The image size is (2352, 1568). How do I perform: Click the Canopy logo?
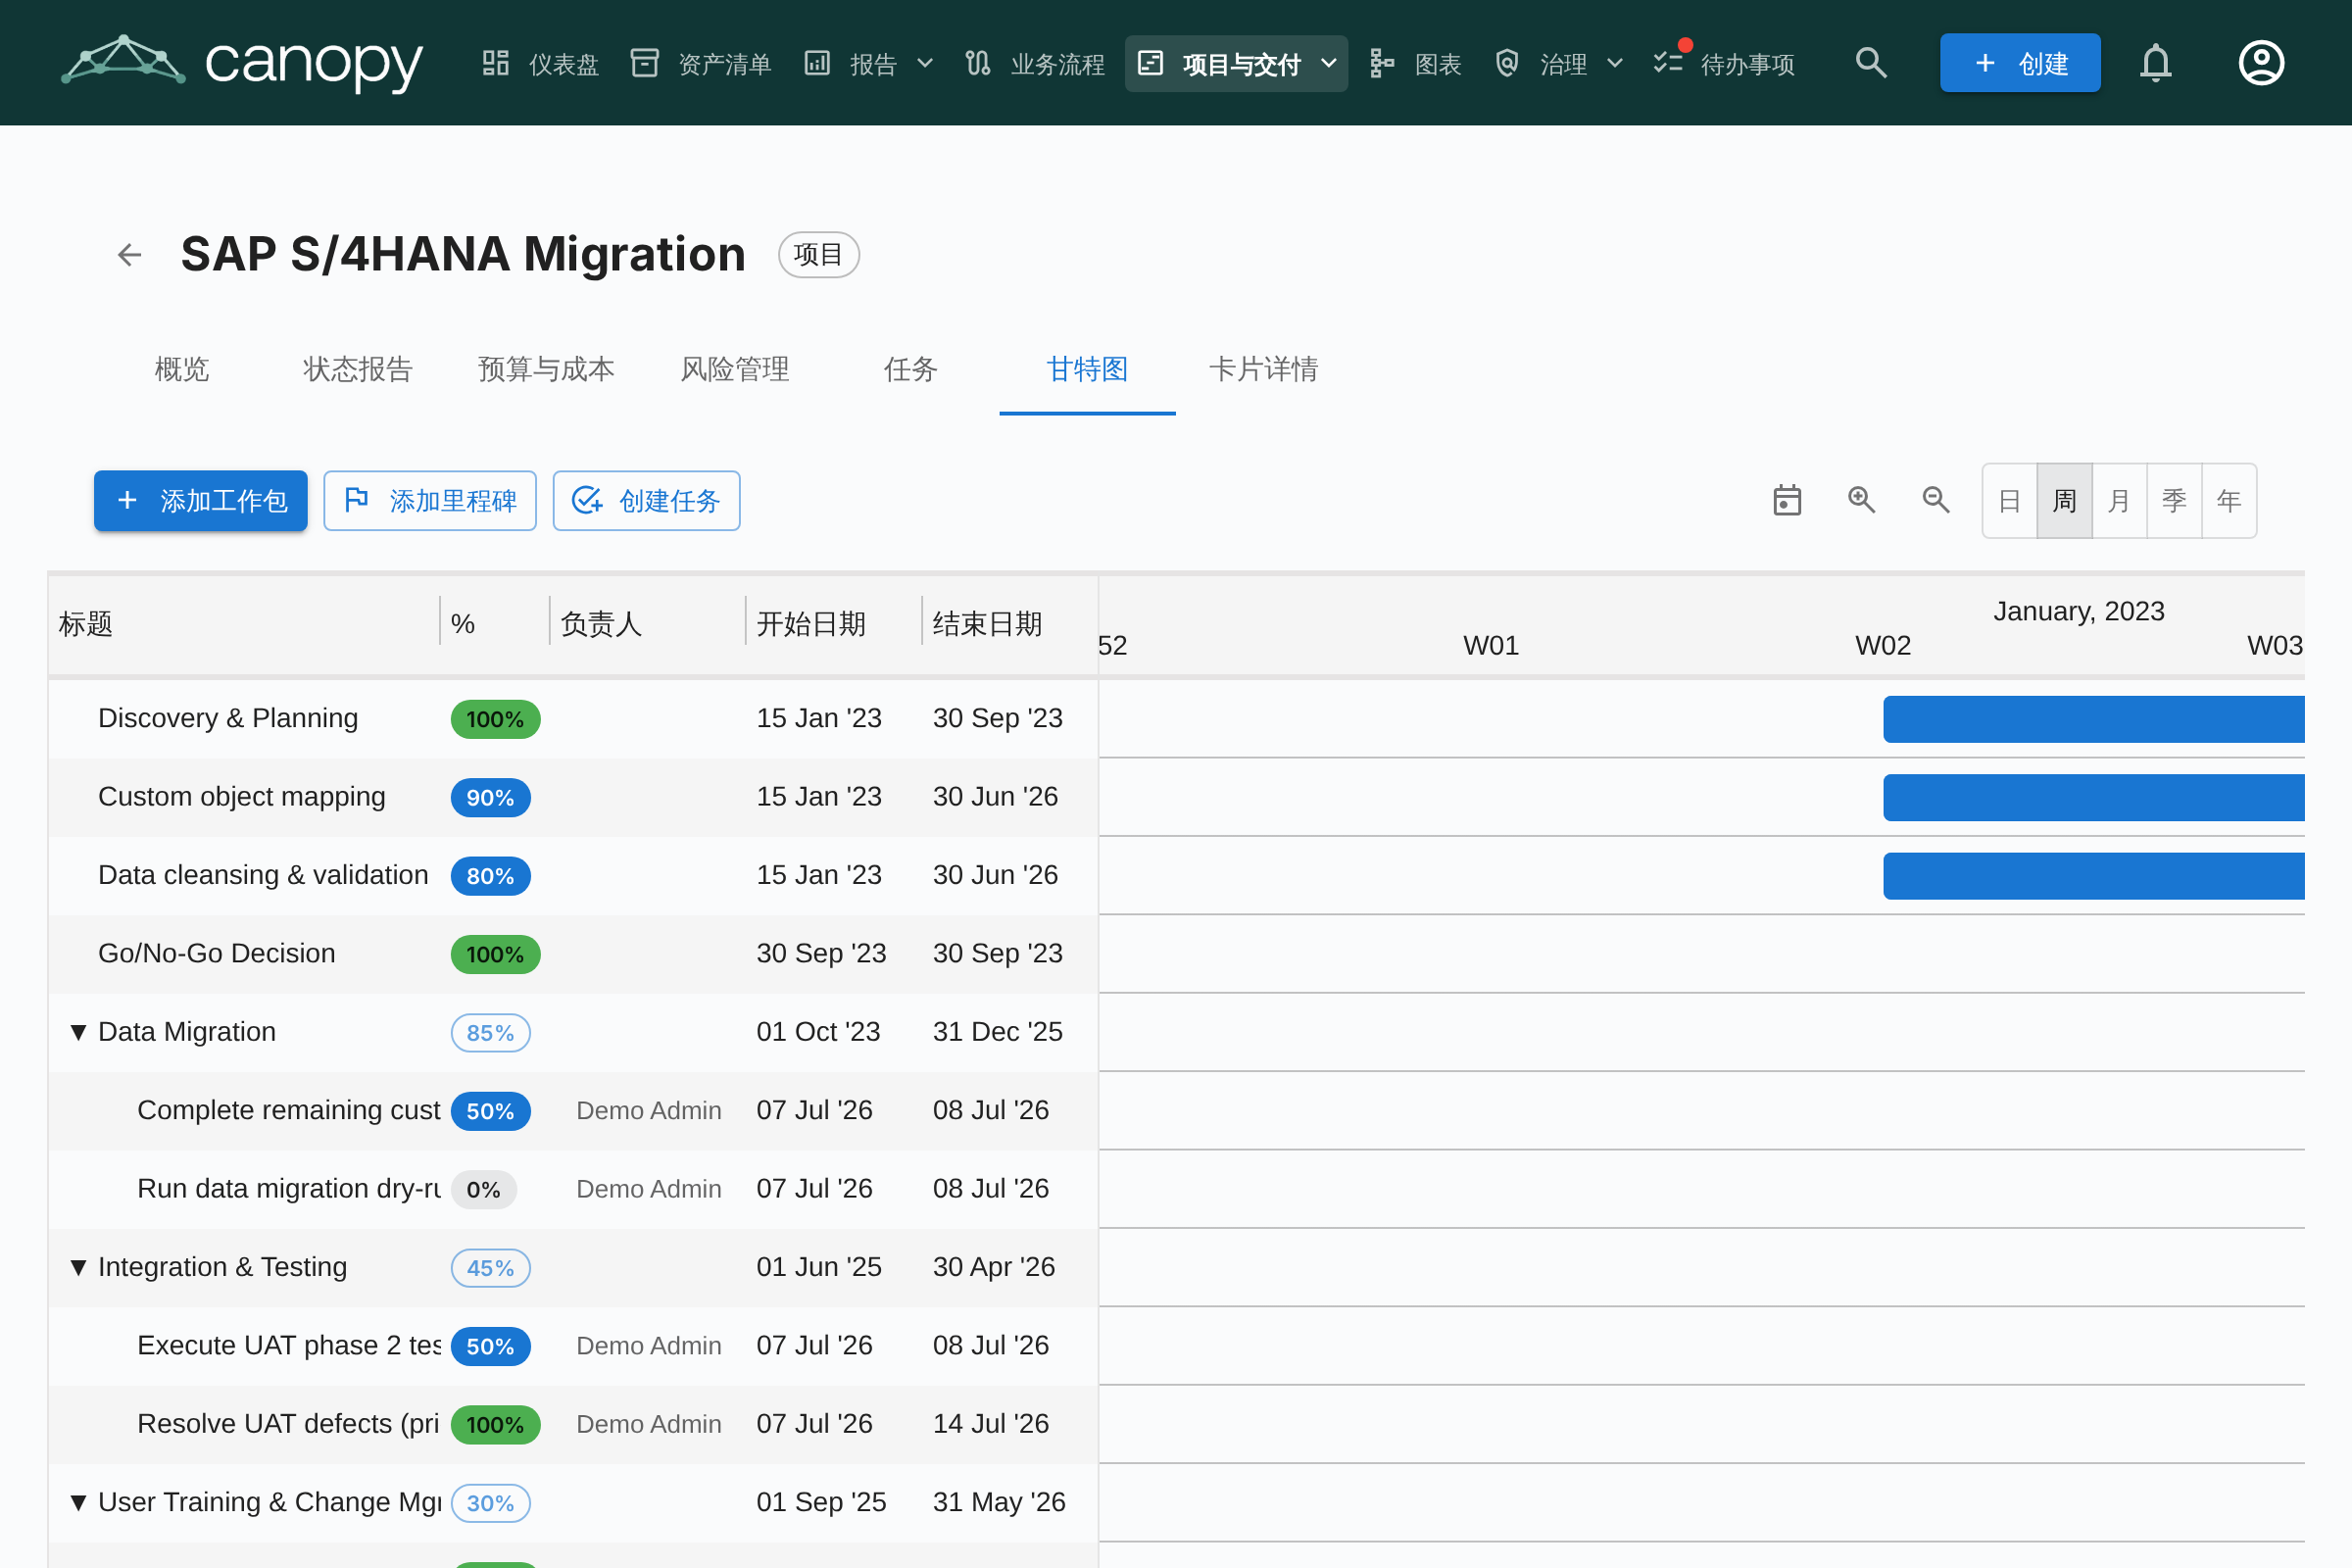tap(242, 62)
